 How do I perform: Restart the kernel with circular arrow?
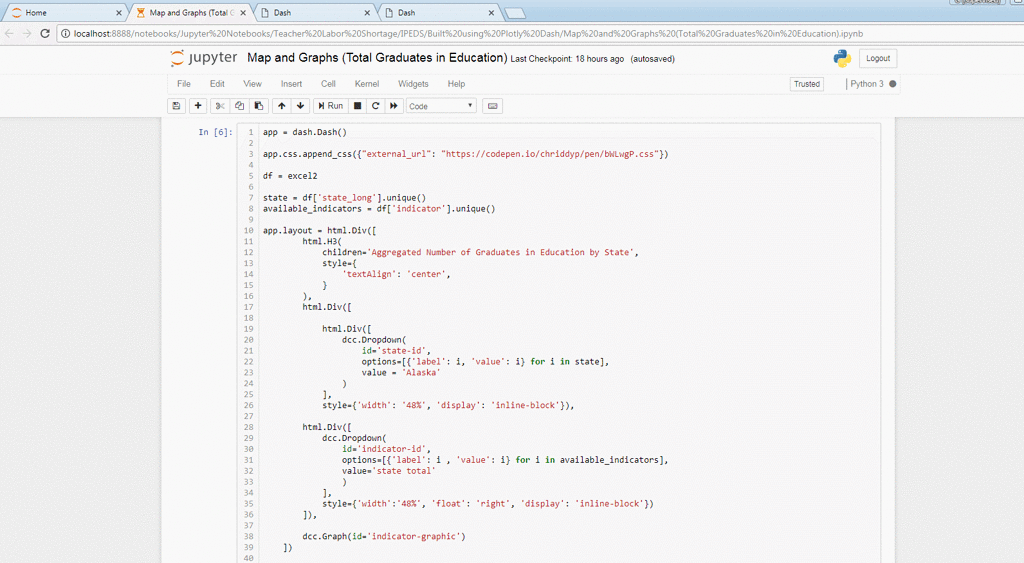[x=376, y=106]
